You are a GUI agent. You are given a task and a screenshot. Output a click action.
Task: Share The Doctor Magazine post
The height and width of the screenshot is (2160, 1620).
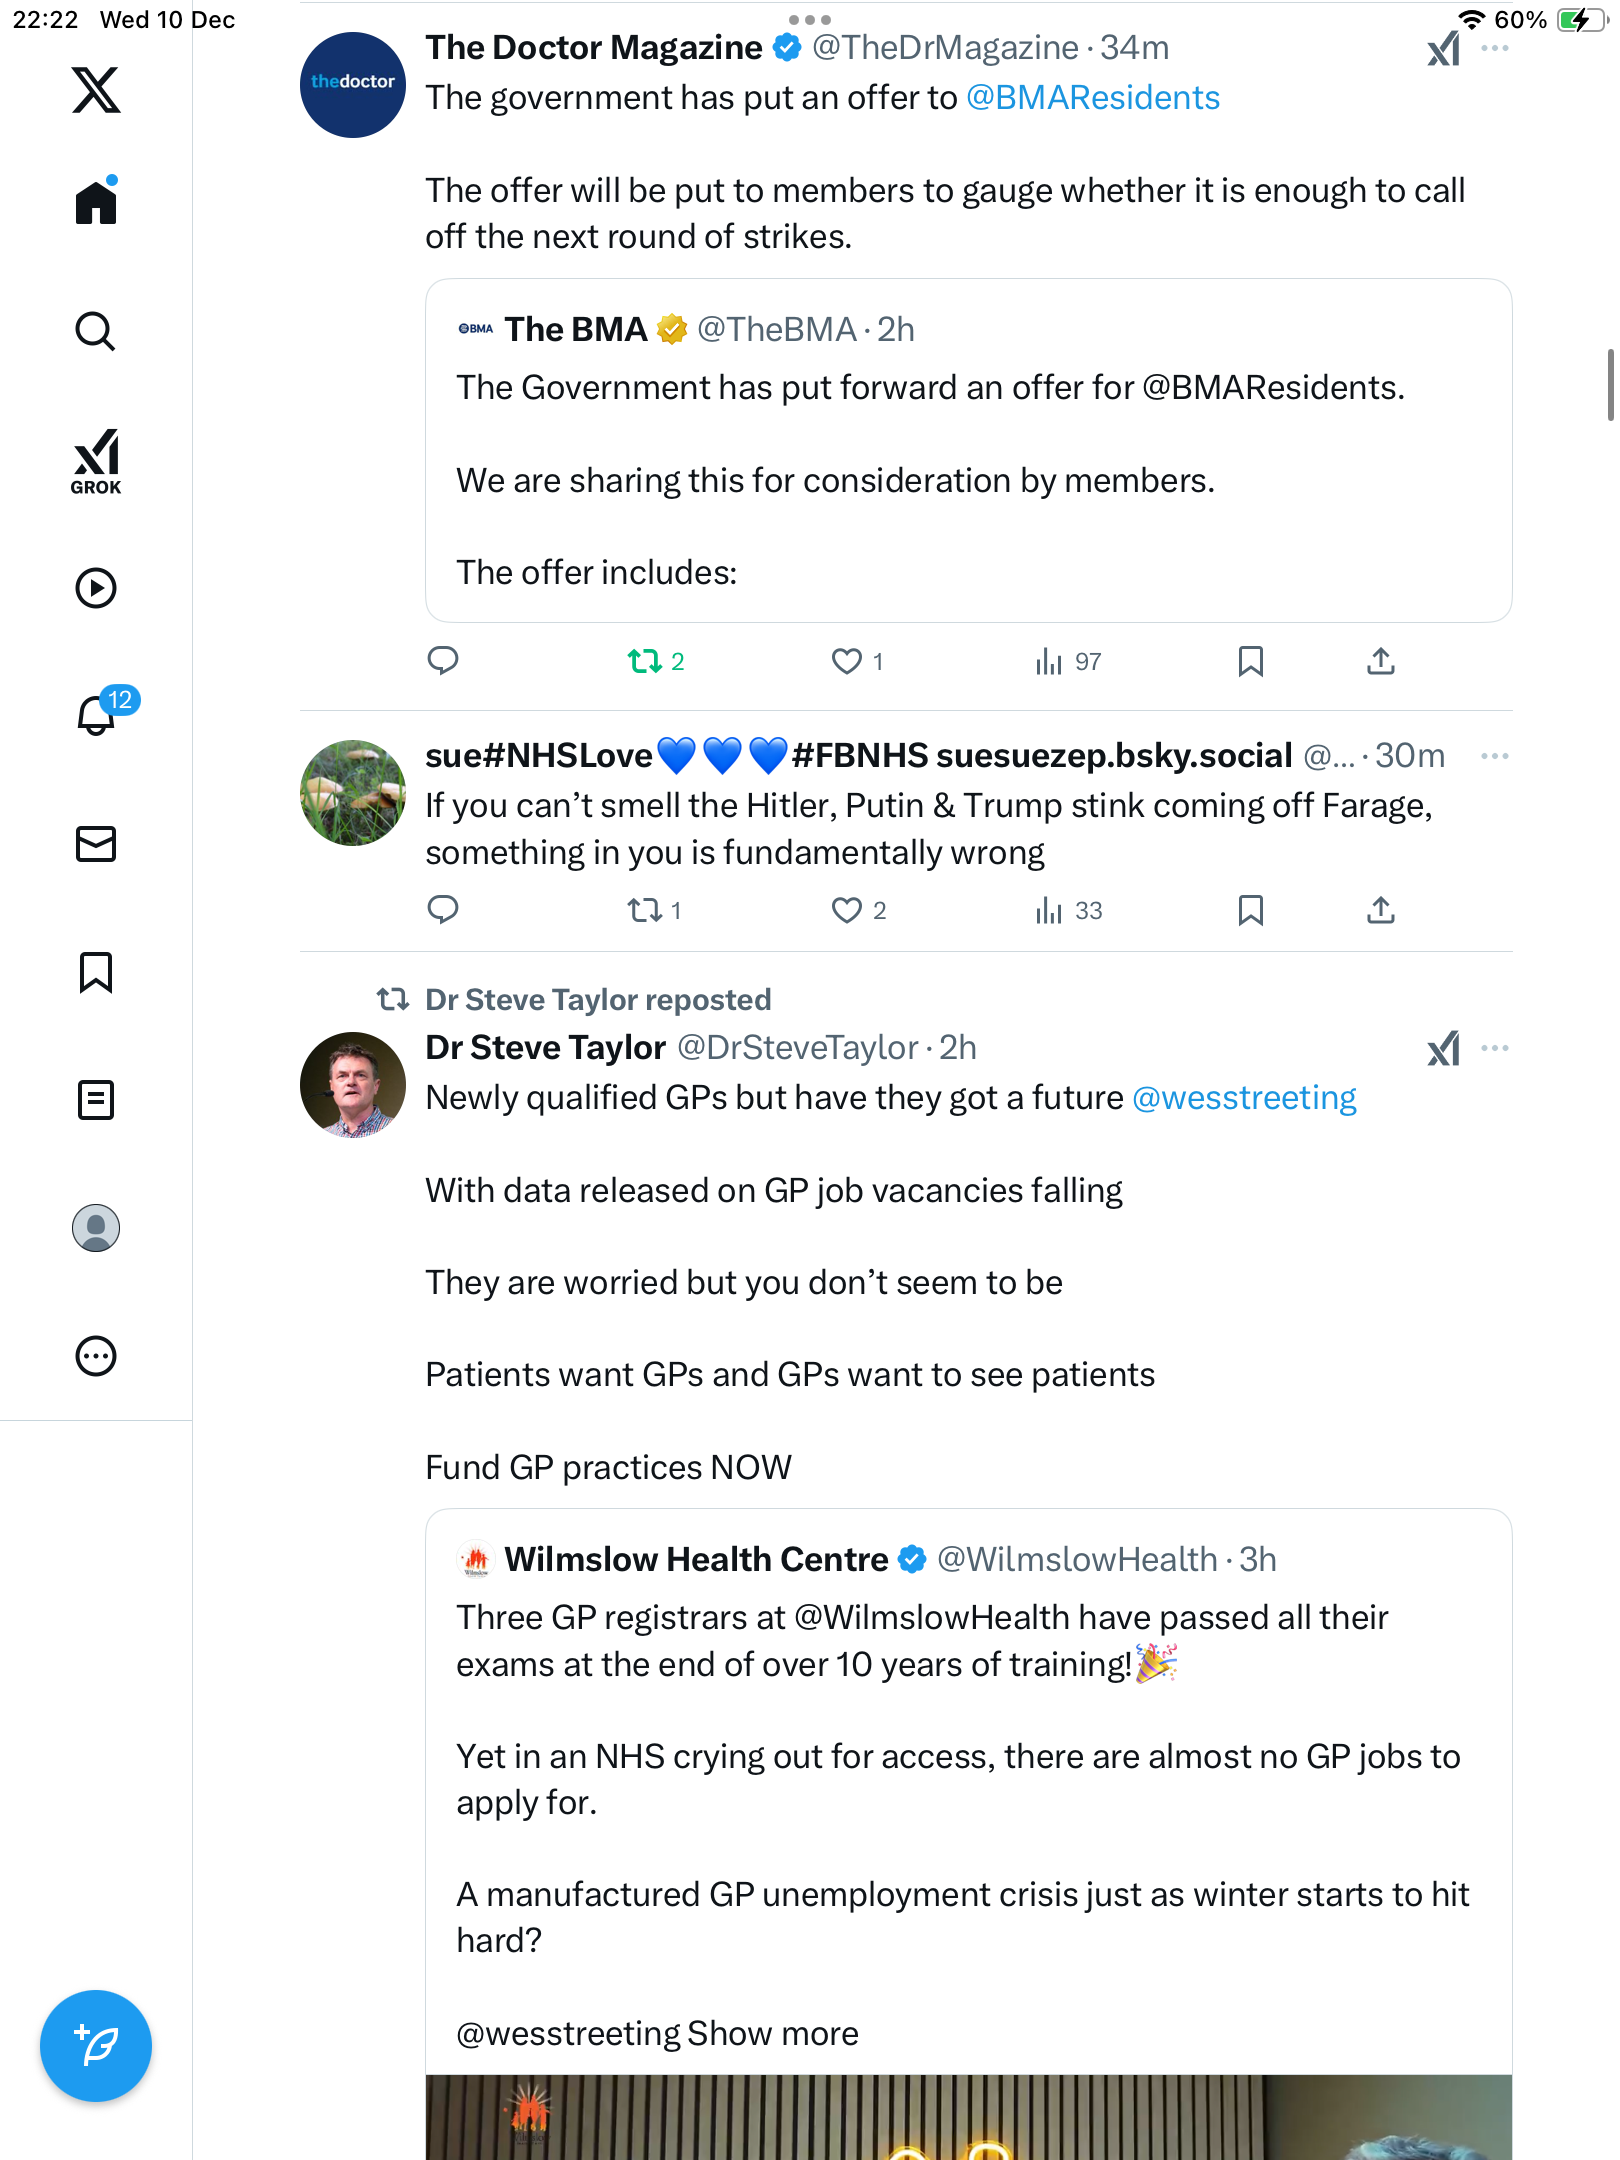click(x=1380, y=661)
